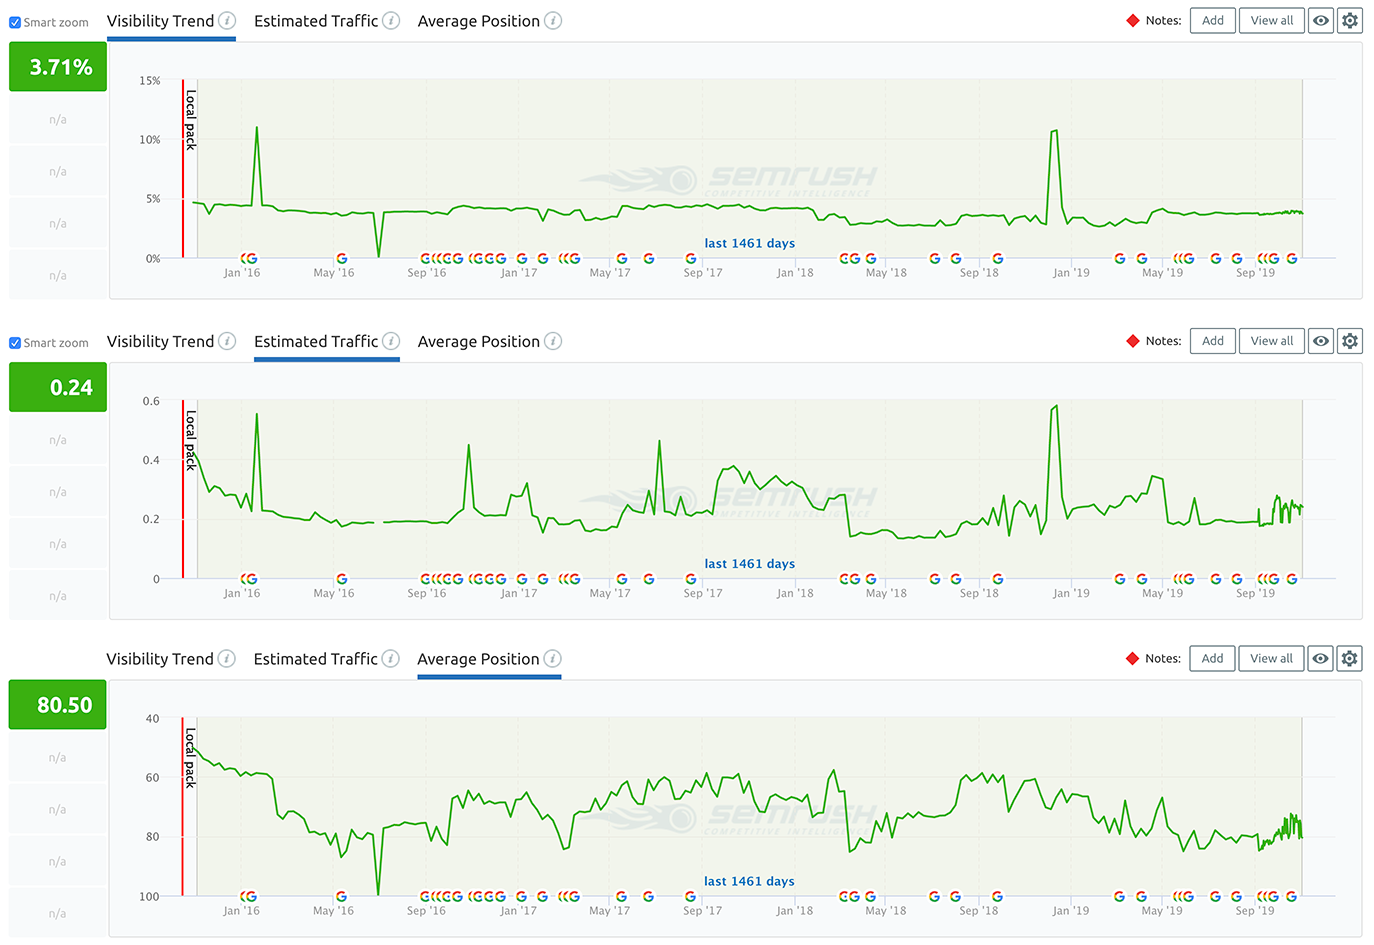Screen dimensions: 1374x945
Task: Switch top panel to Estimated Traffic tab
Action: click(316, 21)
